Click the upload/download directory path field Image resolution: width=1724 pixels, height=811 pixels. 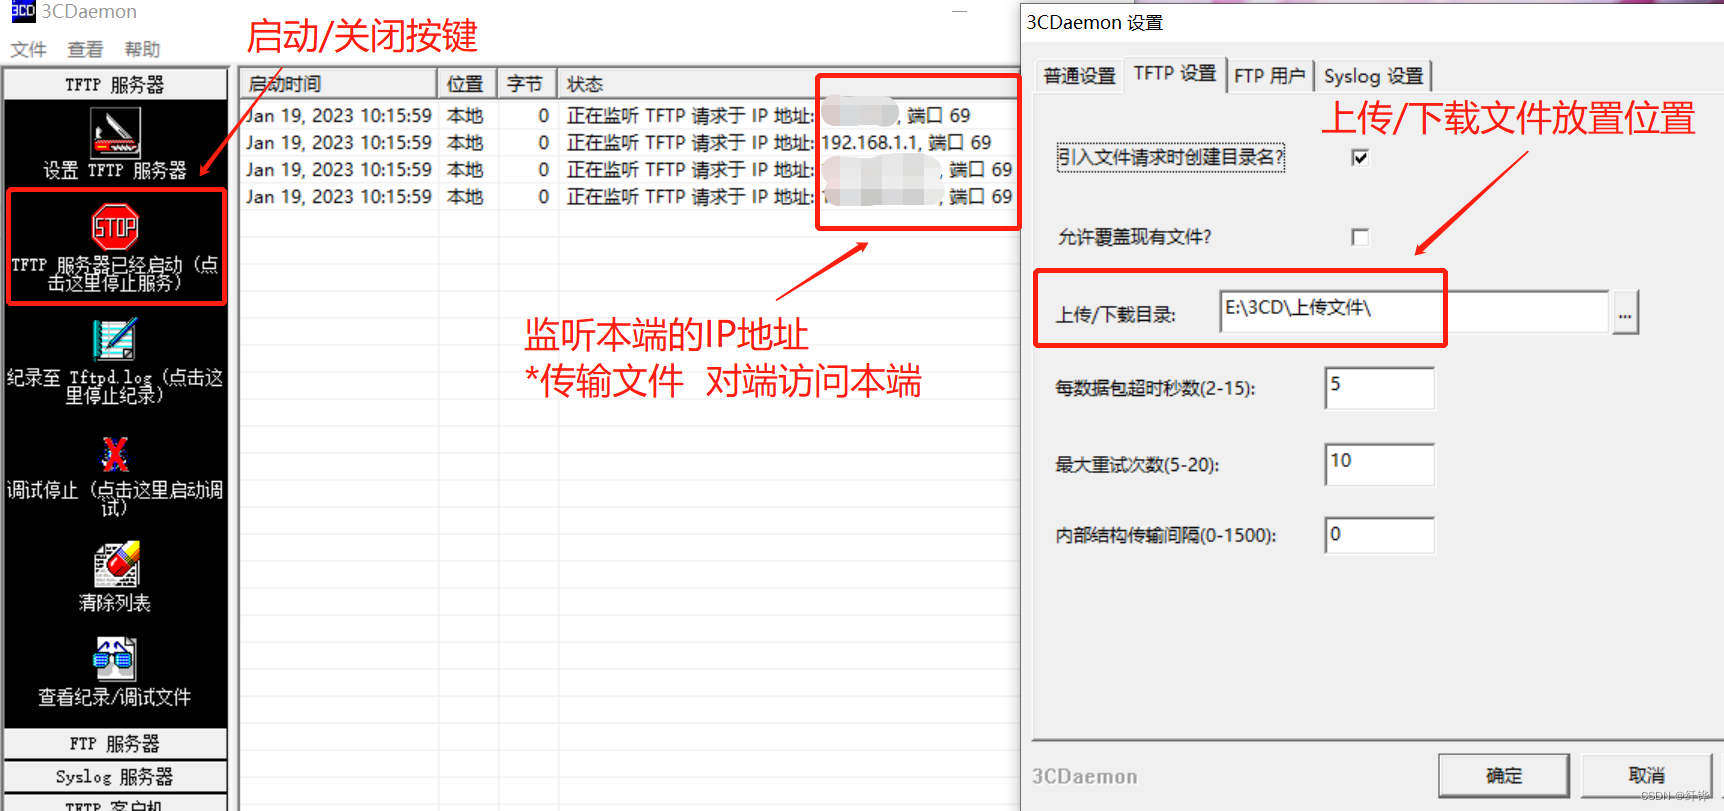(1414, 312)
